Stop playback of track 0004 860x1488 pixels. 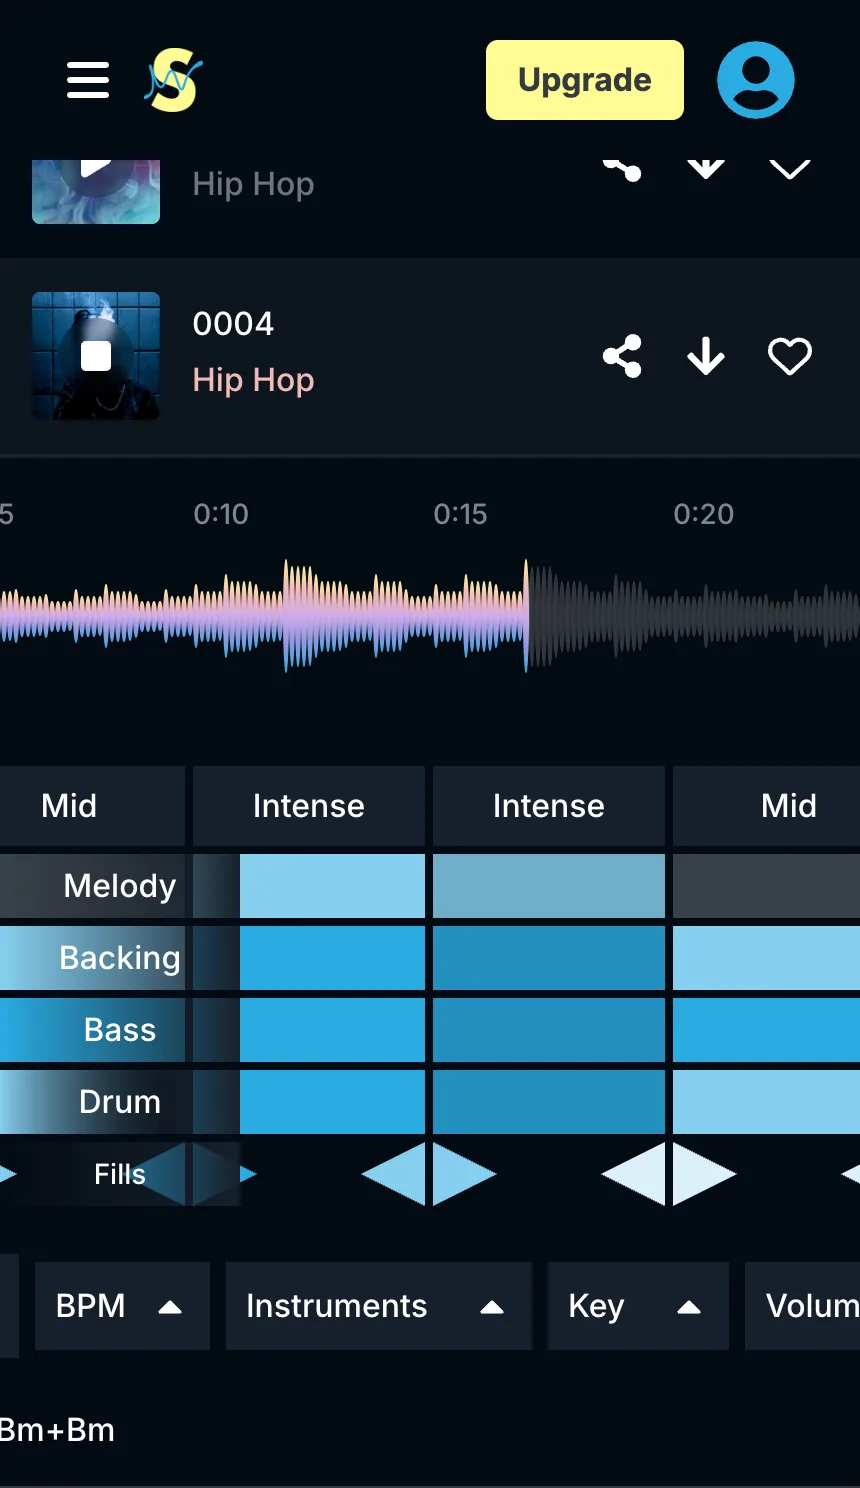(x=96, y=356)
